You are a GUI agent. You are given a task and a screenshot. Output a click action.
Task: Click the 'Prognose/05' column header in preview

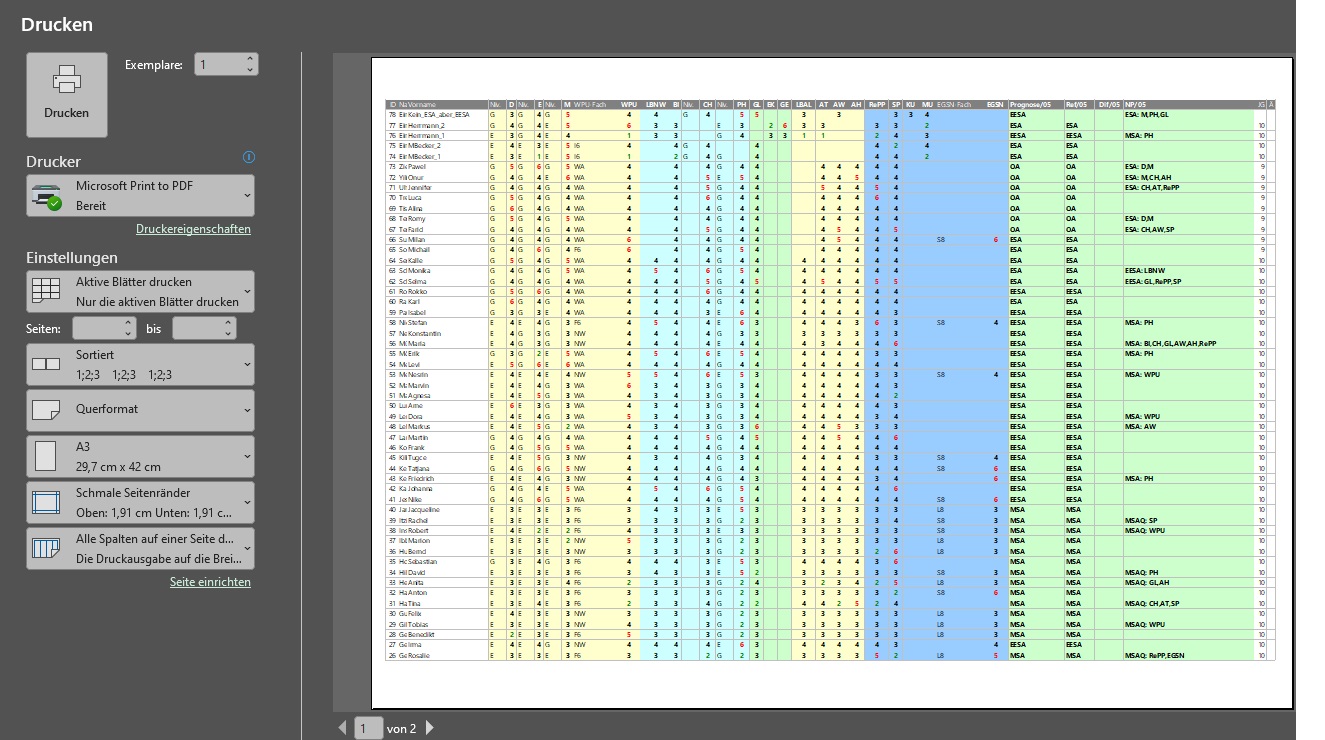coord(1030,104)
